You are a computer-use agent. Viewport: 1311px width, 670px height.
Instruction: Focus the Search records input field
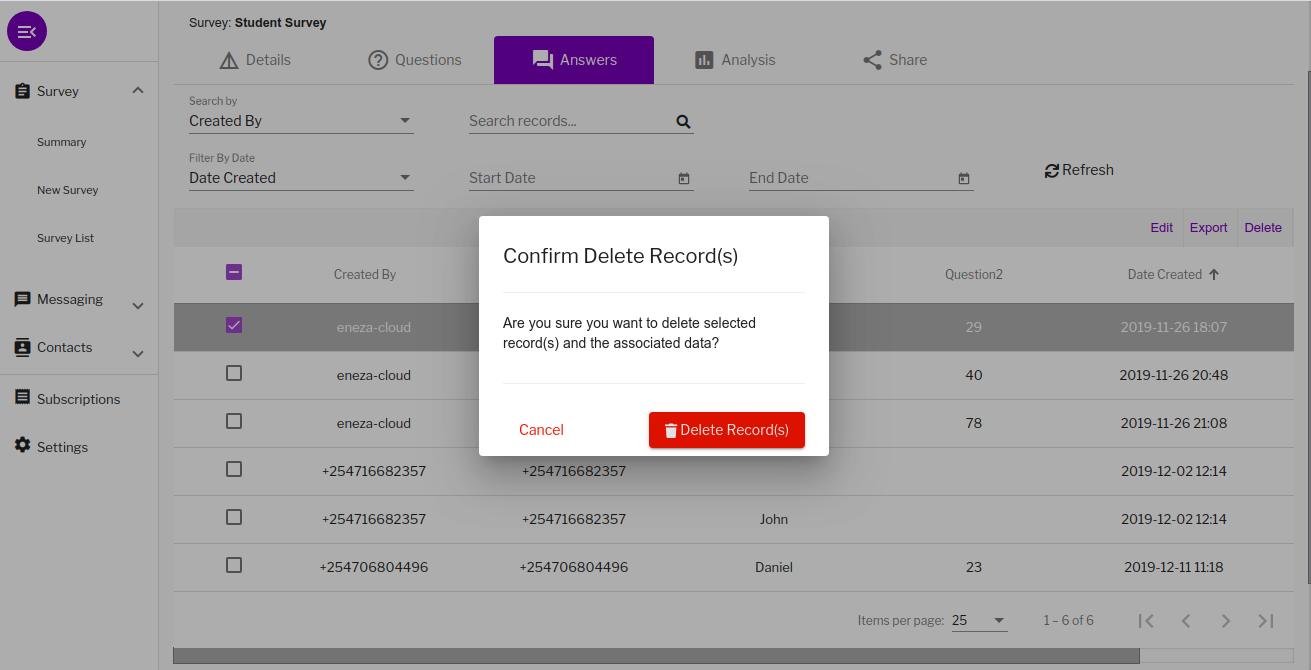[571, 121]
